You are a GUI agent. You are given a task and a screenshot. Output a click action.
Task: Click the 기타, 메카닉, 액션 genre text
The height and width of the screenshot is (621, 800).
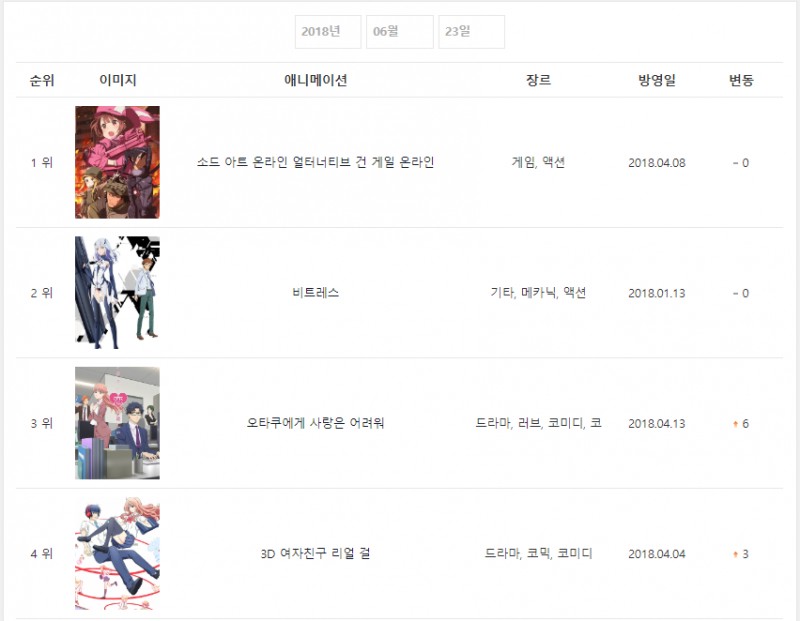tap(538, 293)
